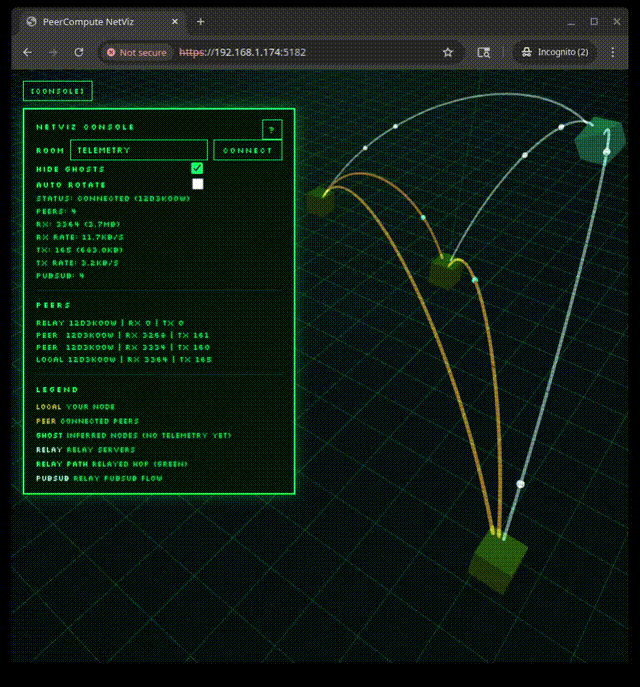Click the Room field containing TELEMETRY
Viewport: 640px width, 687px height.
pyautogui.click(x=139, y=150)
